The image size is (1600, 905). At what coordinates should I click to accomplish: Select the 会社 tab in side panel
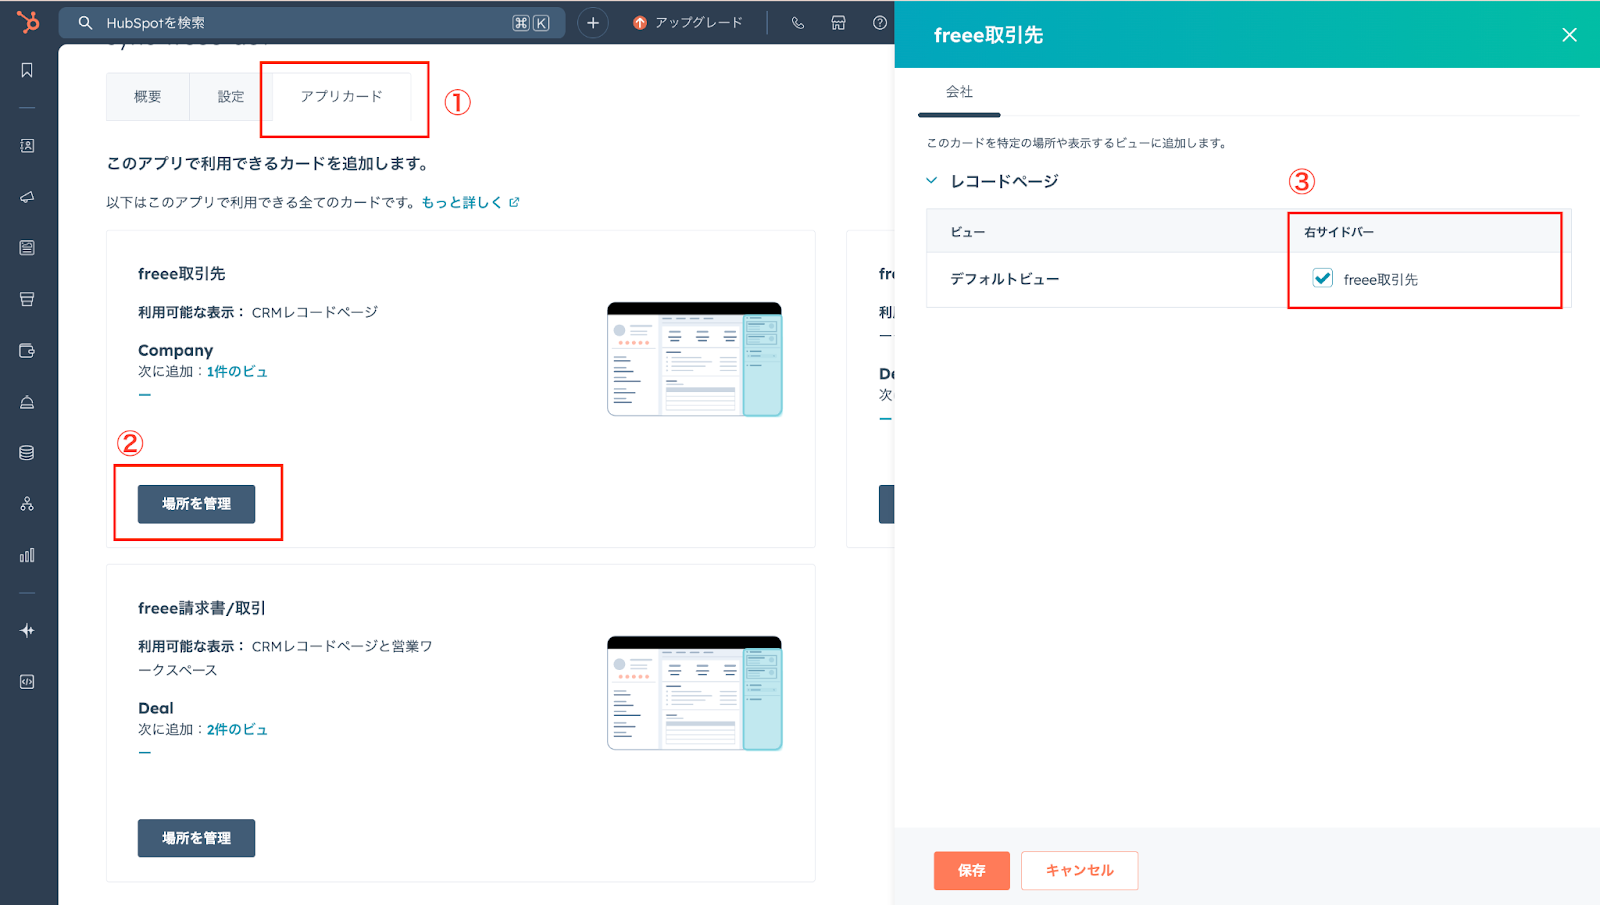[x=959, y=92]
